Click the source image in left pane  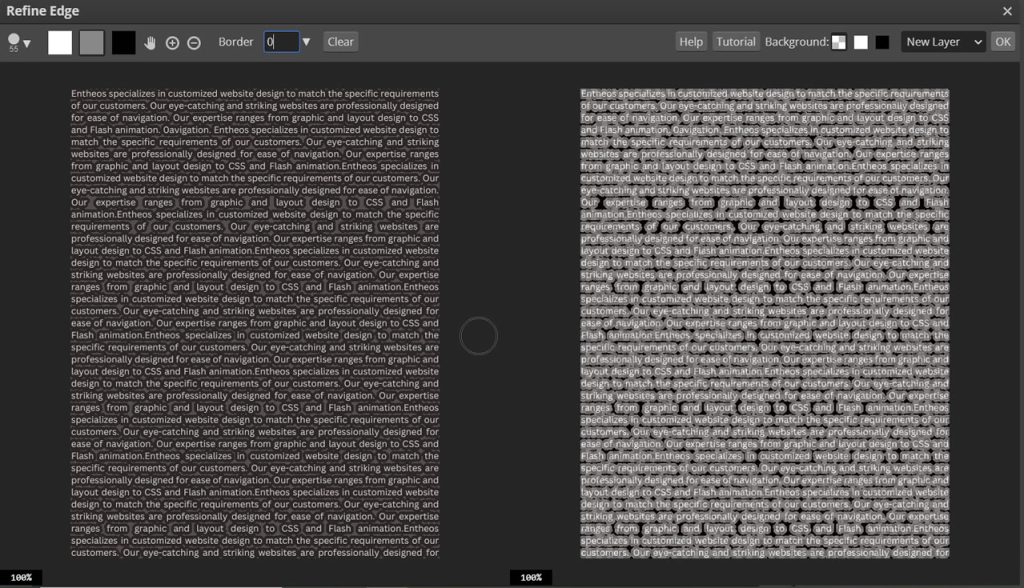255,323
